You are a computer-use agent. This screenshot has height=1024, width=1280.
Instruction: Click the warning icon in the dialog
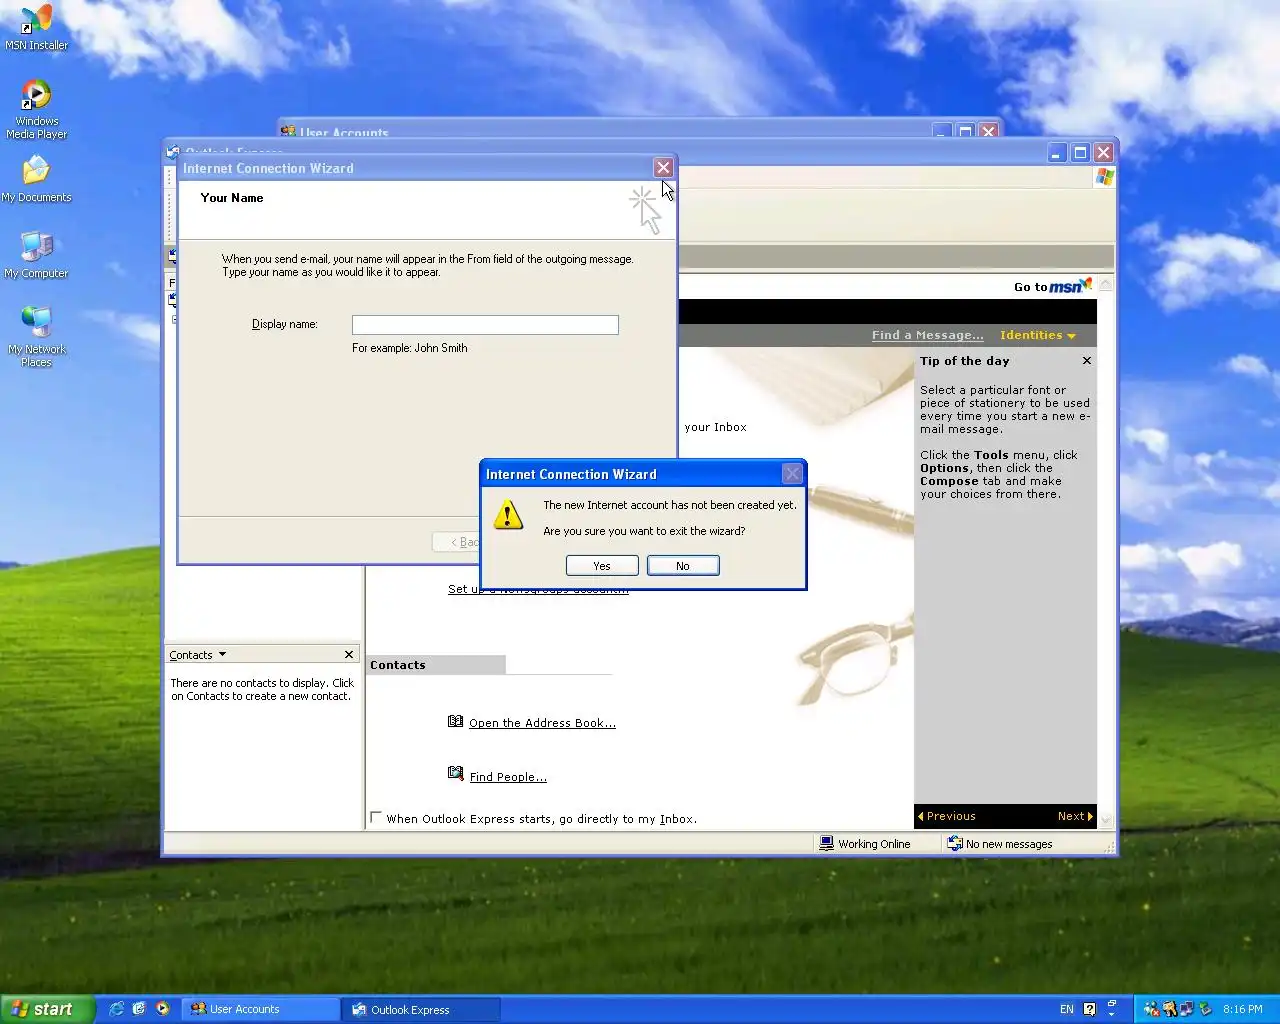tap(508, 515)
